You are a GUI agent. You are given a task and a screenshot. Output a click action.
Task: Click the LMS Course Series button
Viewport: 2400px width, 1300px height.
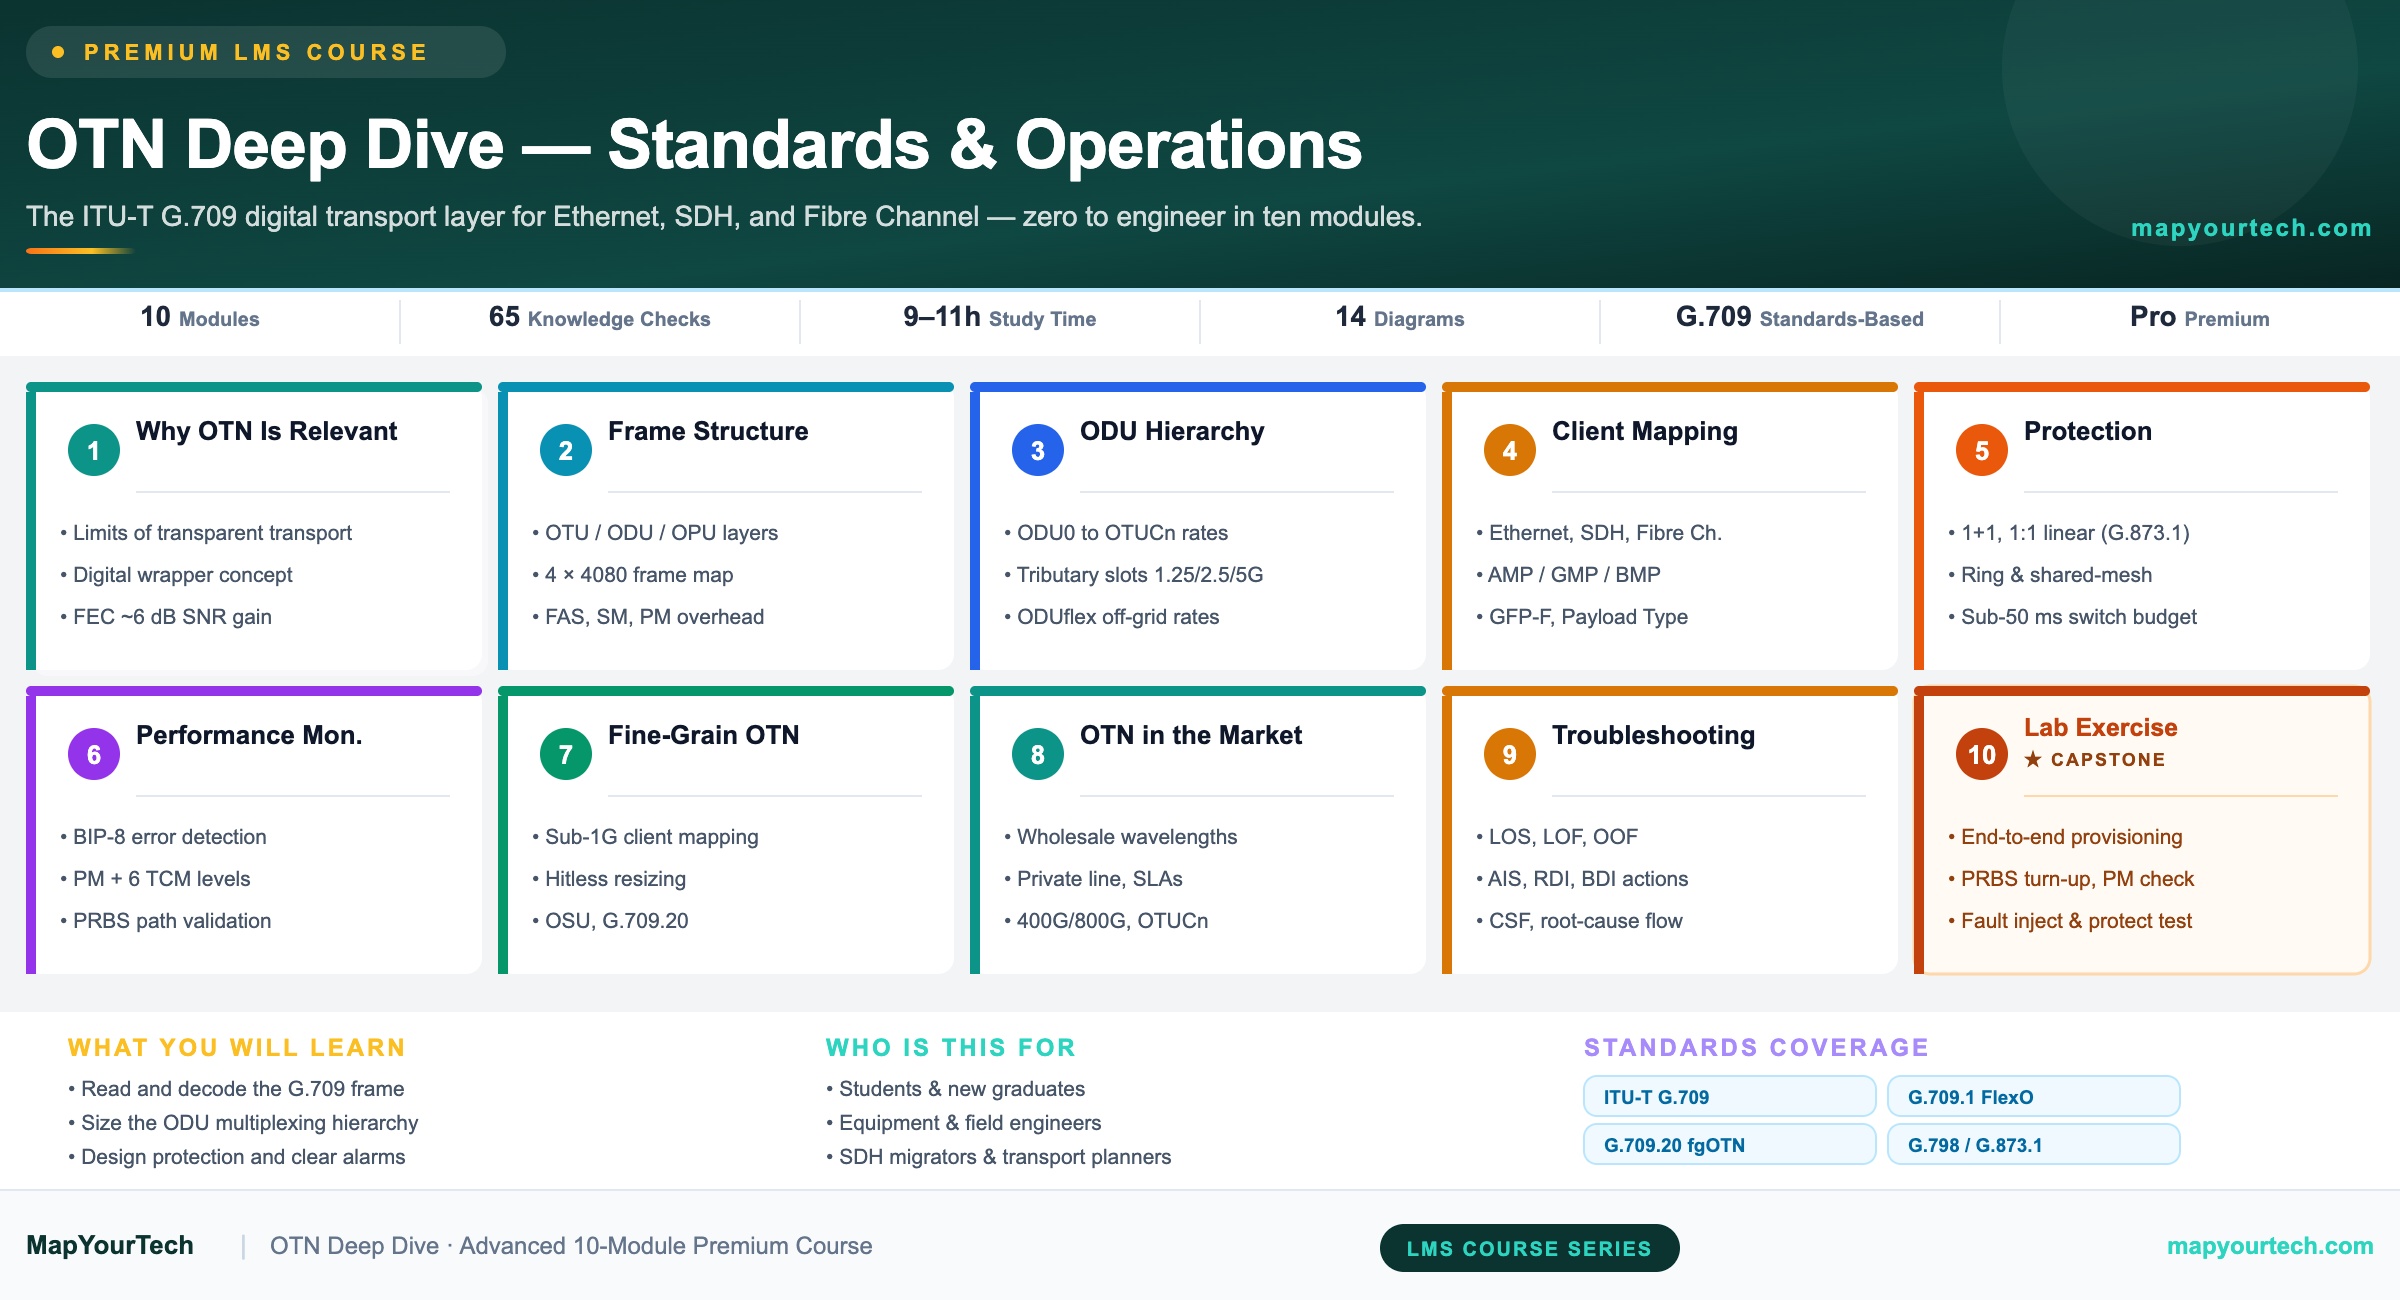pos(1529,1248)
